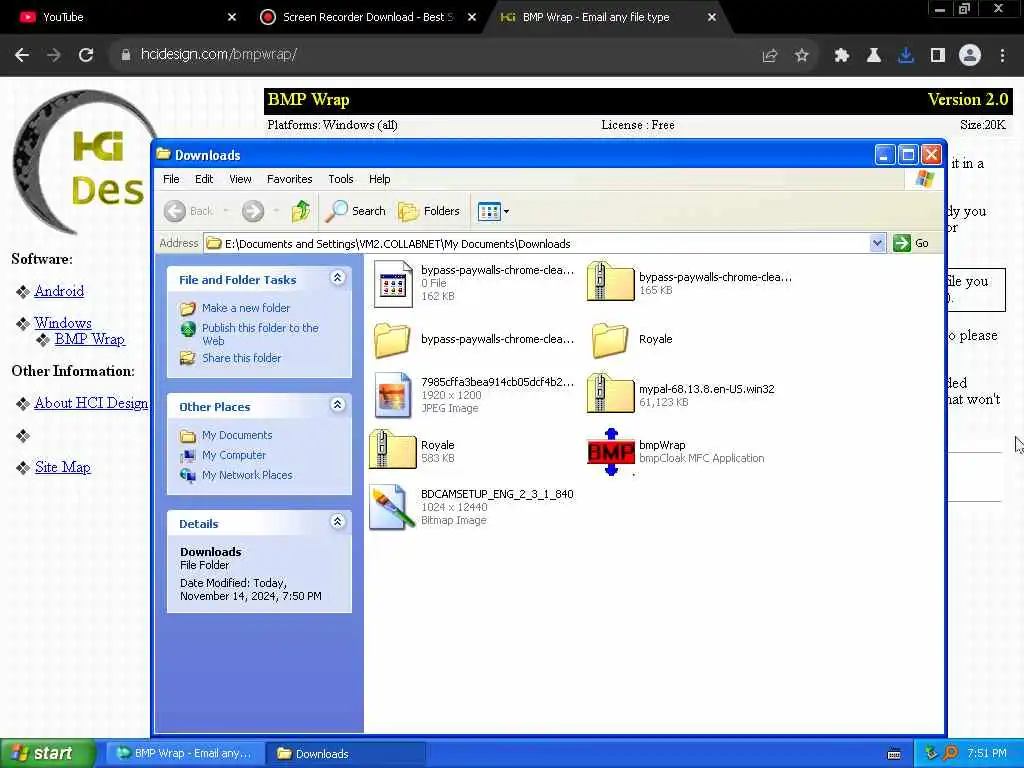Open the Windows link on webpage
Image resolution: width=1024 pixels, height=768 pixels.
pyautogui.click(x=63, y=323)
